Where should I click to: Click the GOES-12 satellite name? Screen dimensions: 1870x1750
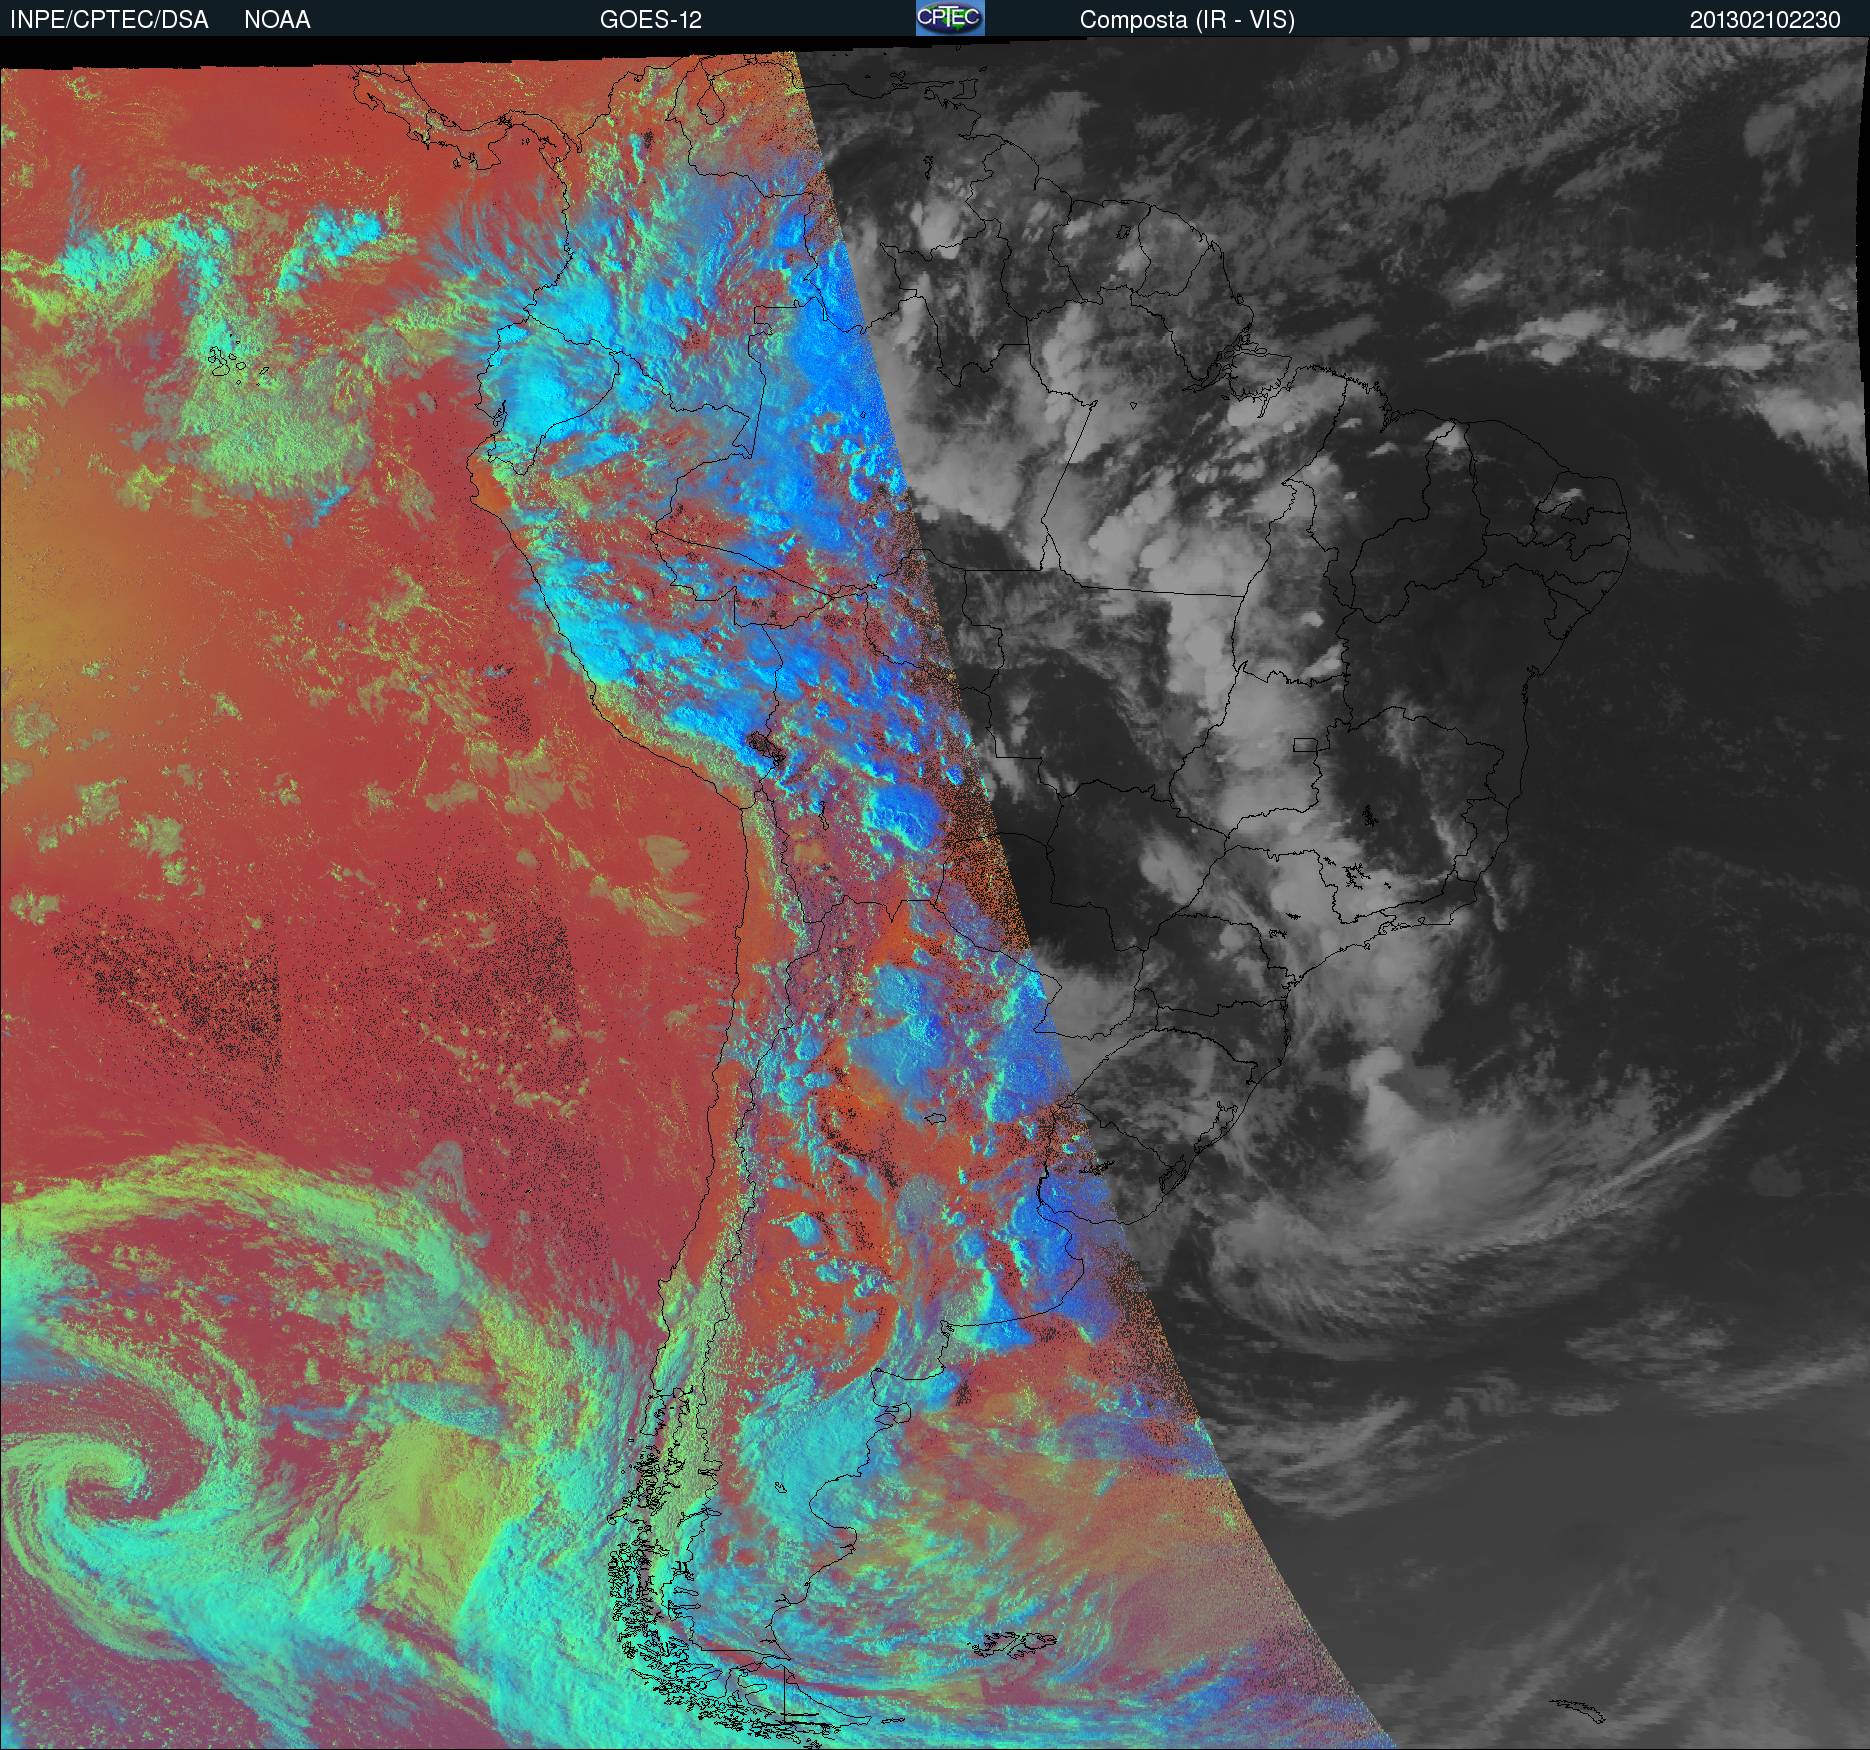pos(650,20)
